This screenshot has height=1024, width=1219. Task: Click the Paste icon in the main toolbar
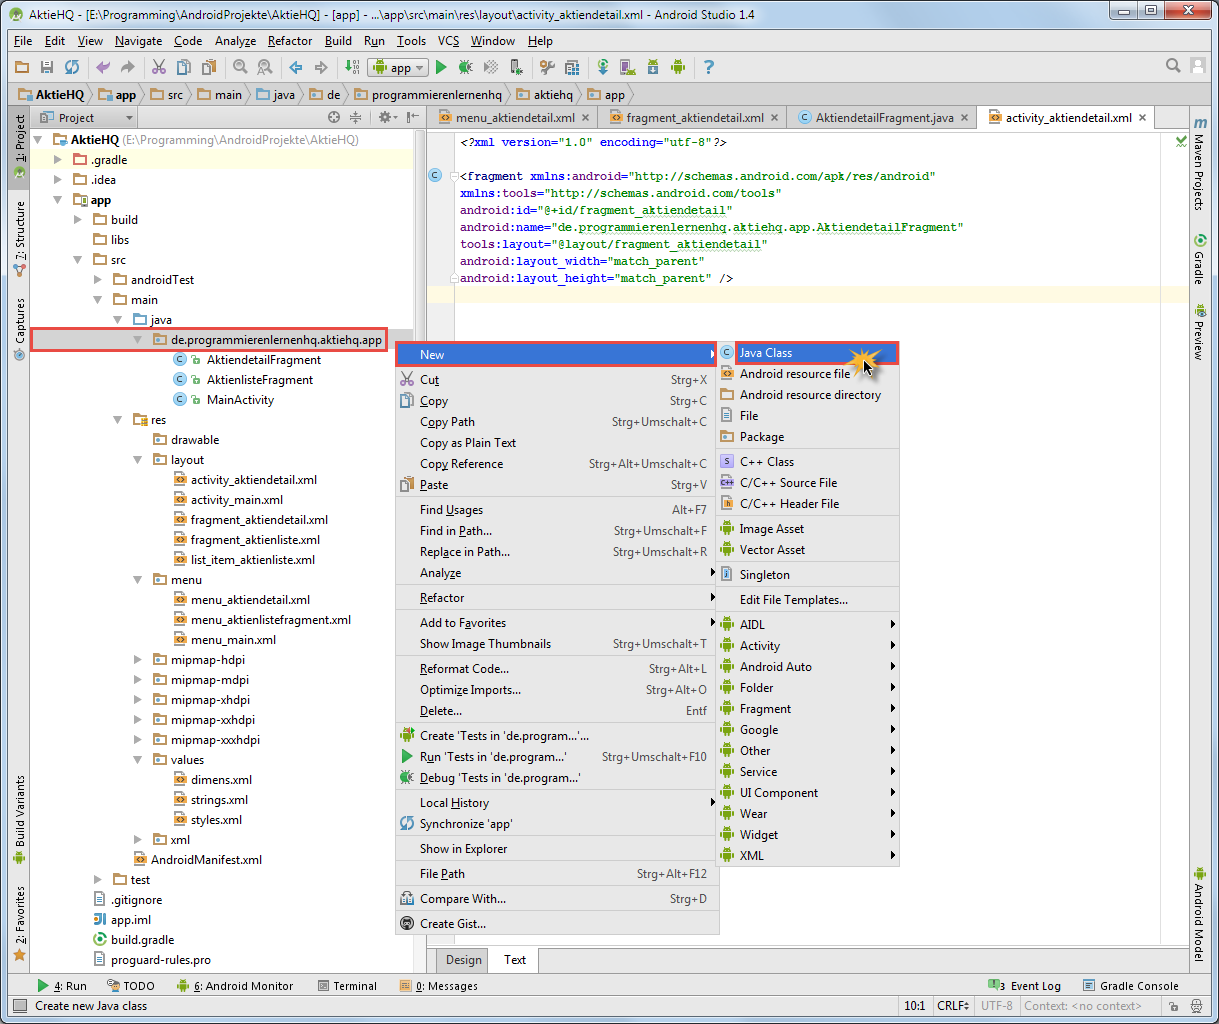click(x=209, y=67)
